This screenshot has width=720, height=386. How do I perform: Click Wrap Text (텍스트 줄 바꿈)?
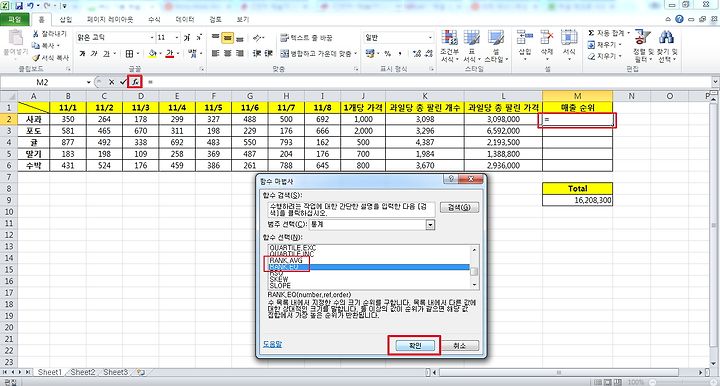click(306, 38)
